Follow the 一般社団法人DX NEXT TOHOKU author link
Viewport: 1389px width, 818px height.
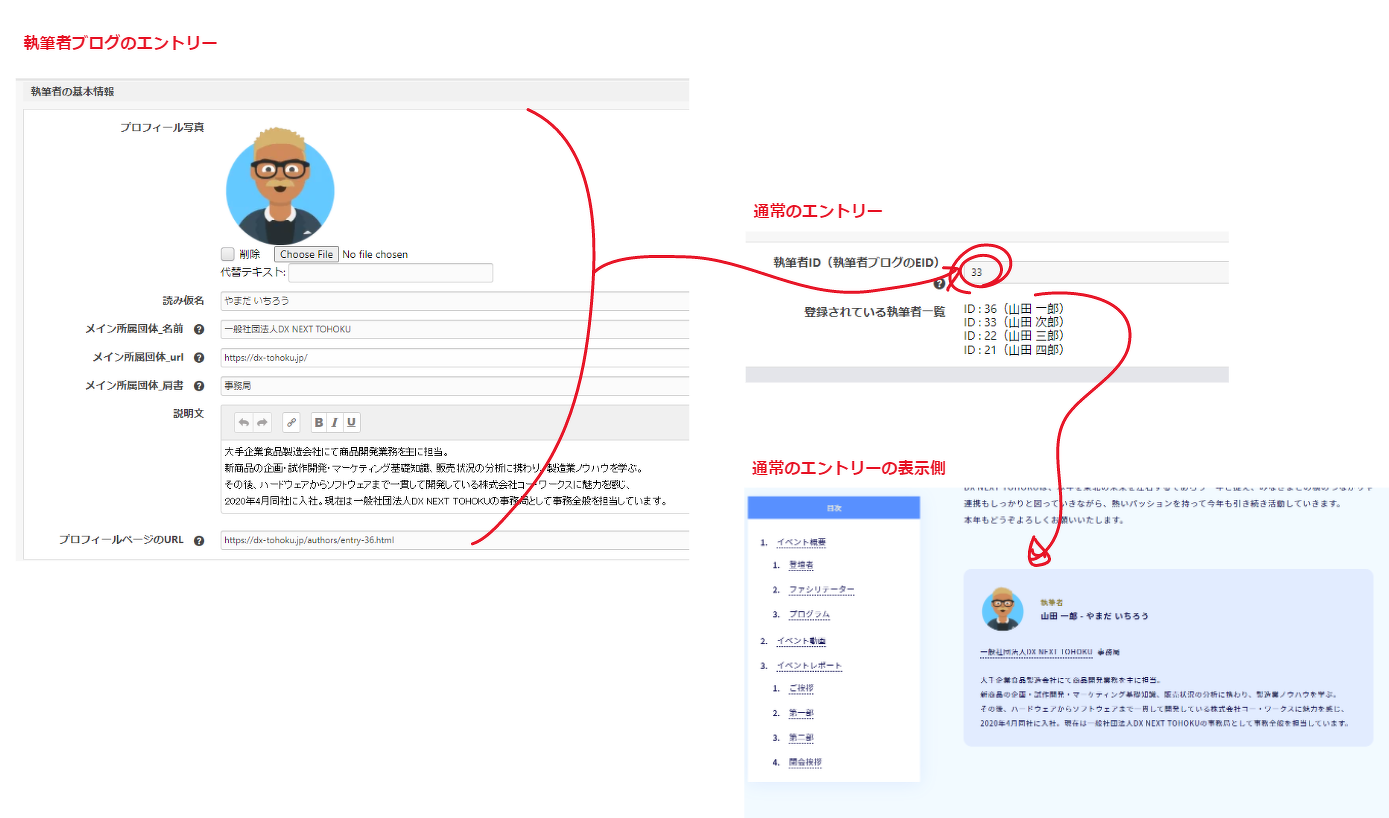tap(1035, 652)
